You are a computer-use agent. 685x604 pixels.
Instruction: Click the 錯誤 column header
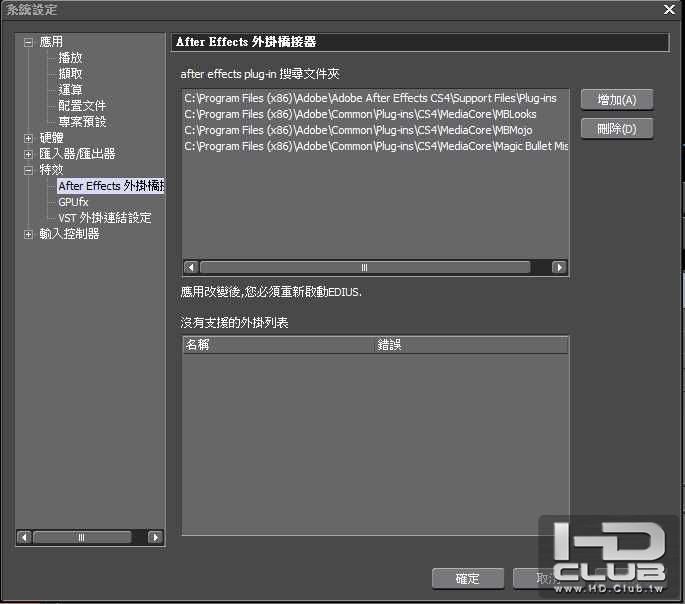471,345
